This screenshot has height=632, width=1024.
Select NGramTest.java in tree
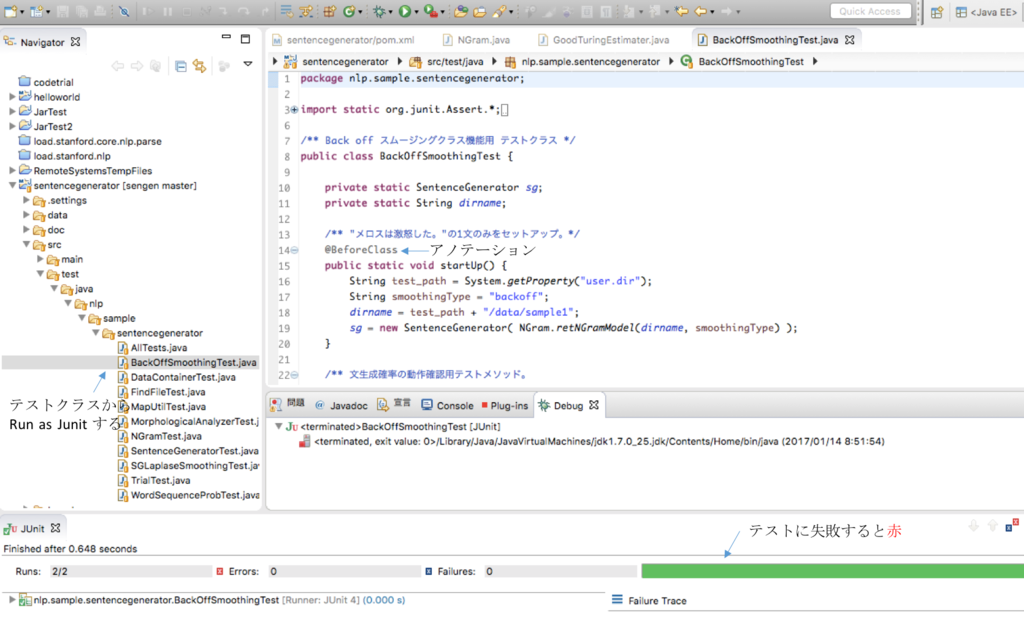tap(166, 436)
